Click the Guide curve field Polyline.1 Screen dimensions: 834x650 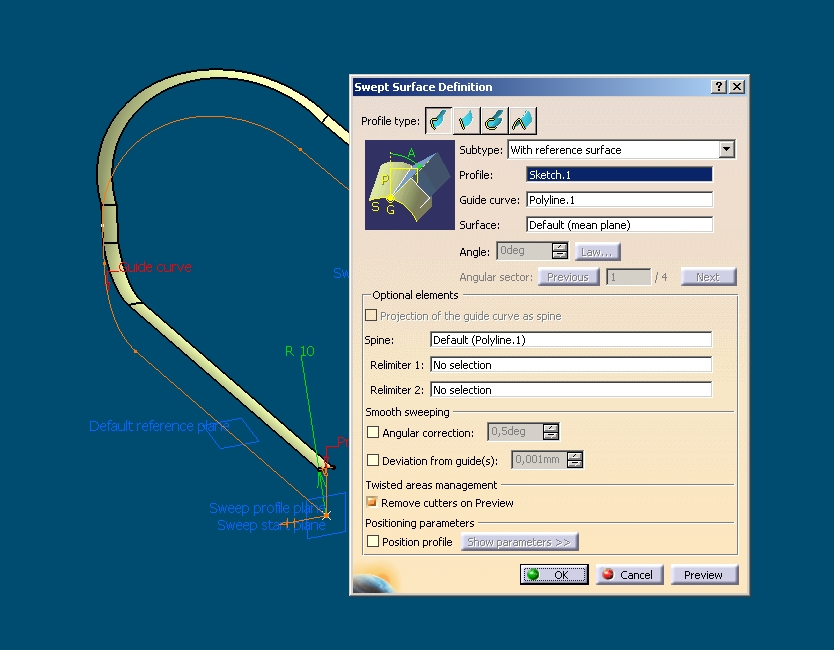619,199
